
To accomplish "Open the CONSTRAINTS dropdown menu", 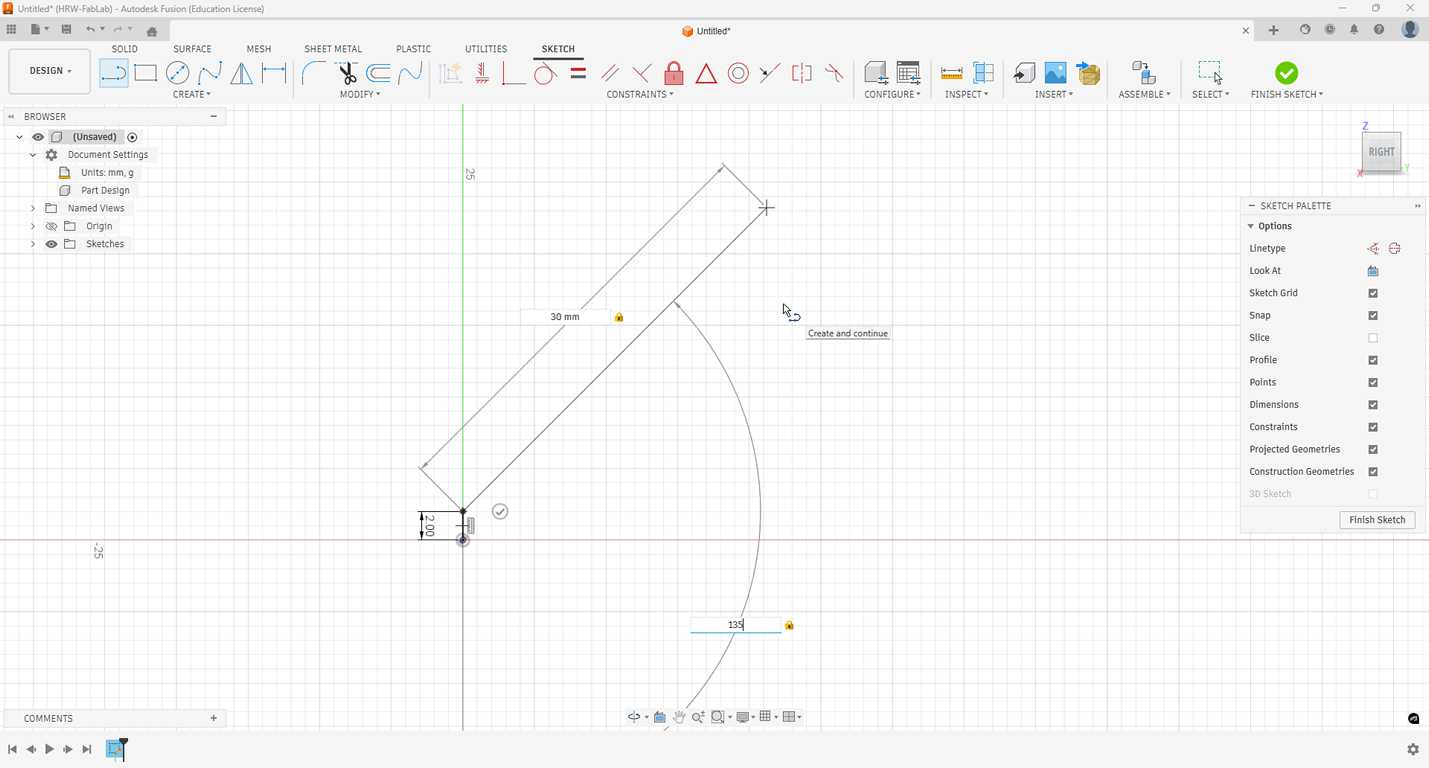I will 640,94.
